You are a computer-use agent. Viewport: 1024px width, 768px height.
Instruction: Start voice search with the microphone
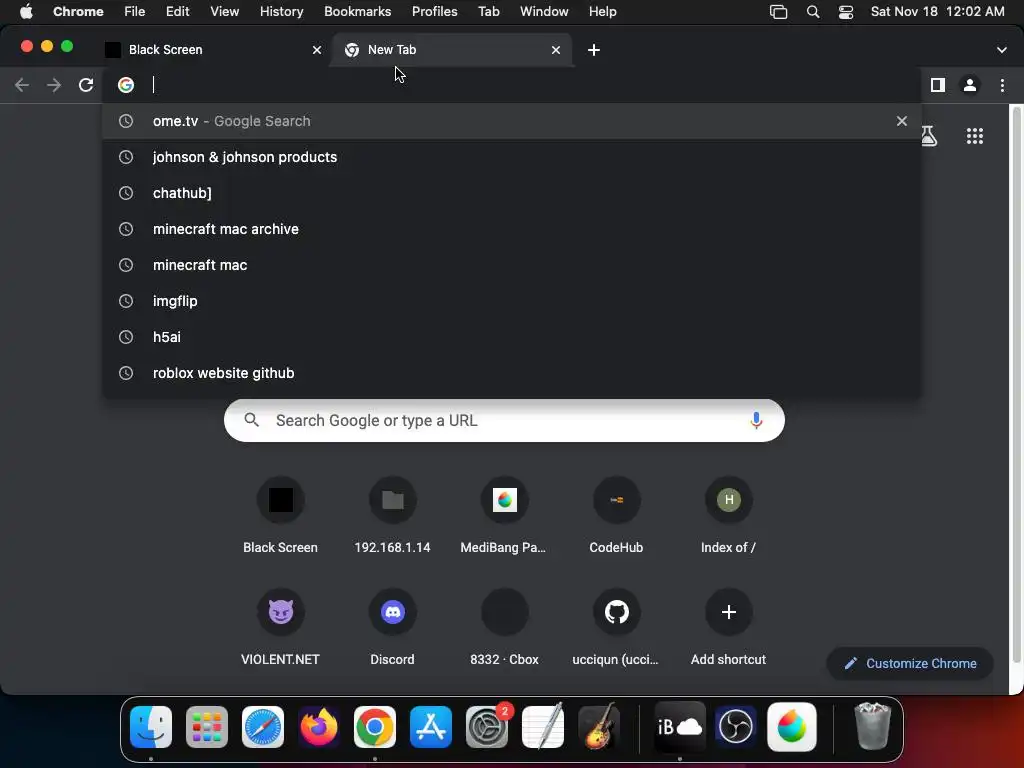click(756, 421)
